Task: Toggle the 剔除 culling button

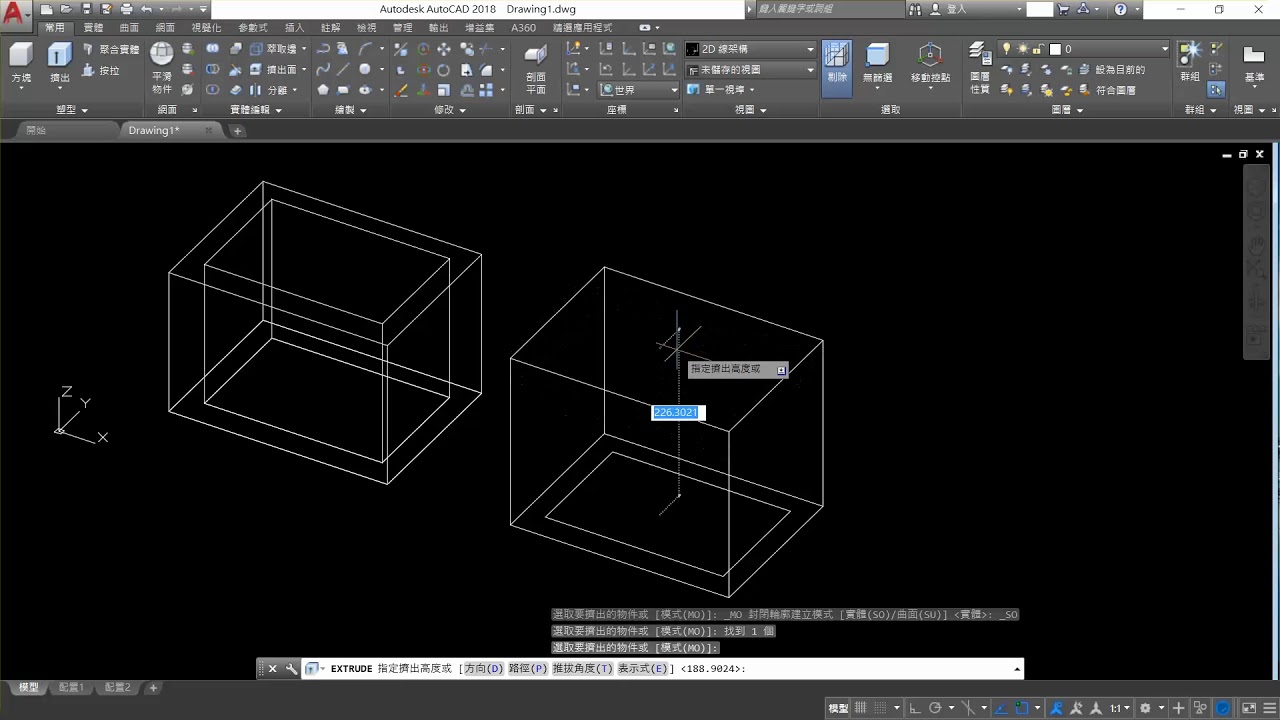Action: tap(837, 68)
